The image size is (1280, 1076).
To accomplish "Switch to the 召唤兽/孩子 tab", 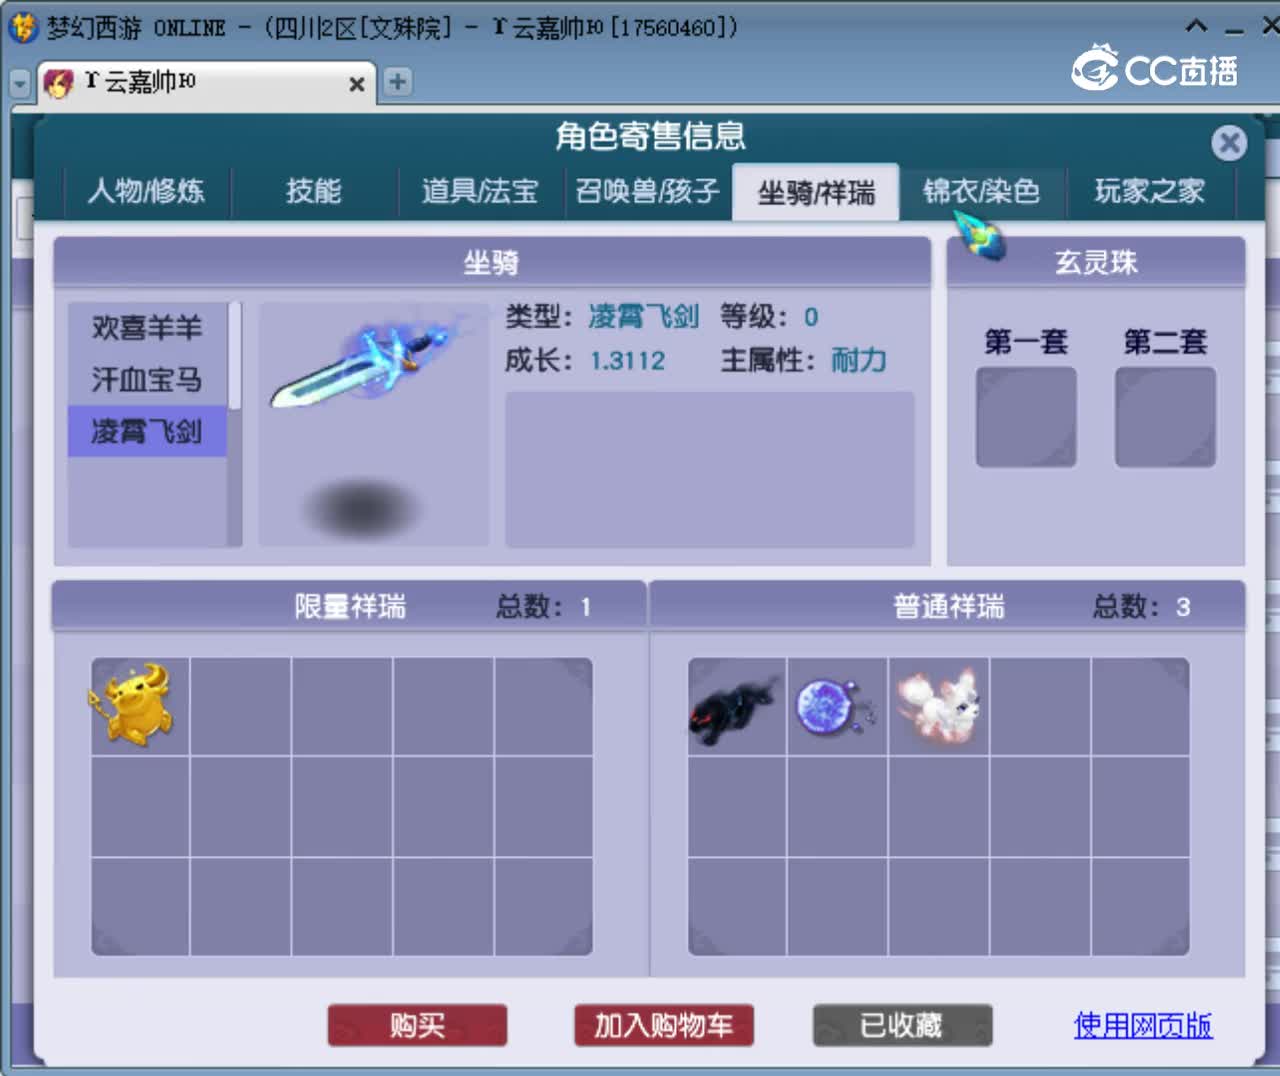I will [x=647, y=191].
